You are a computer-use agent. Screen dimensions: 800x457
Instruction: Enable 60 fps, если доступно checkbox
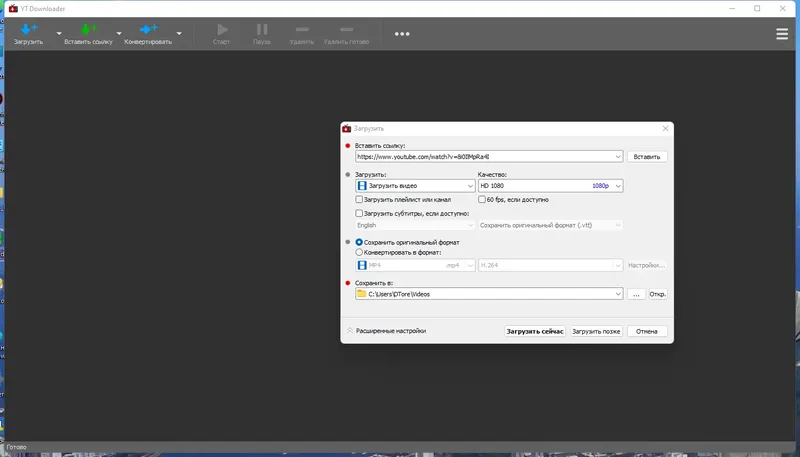(x=482, y=199)
